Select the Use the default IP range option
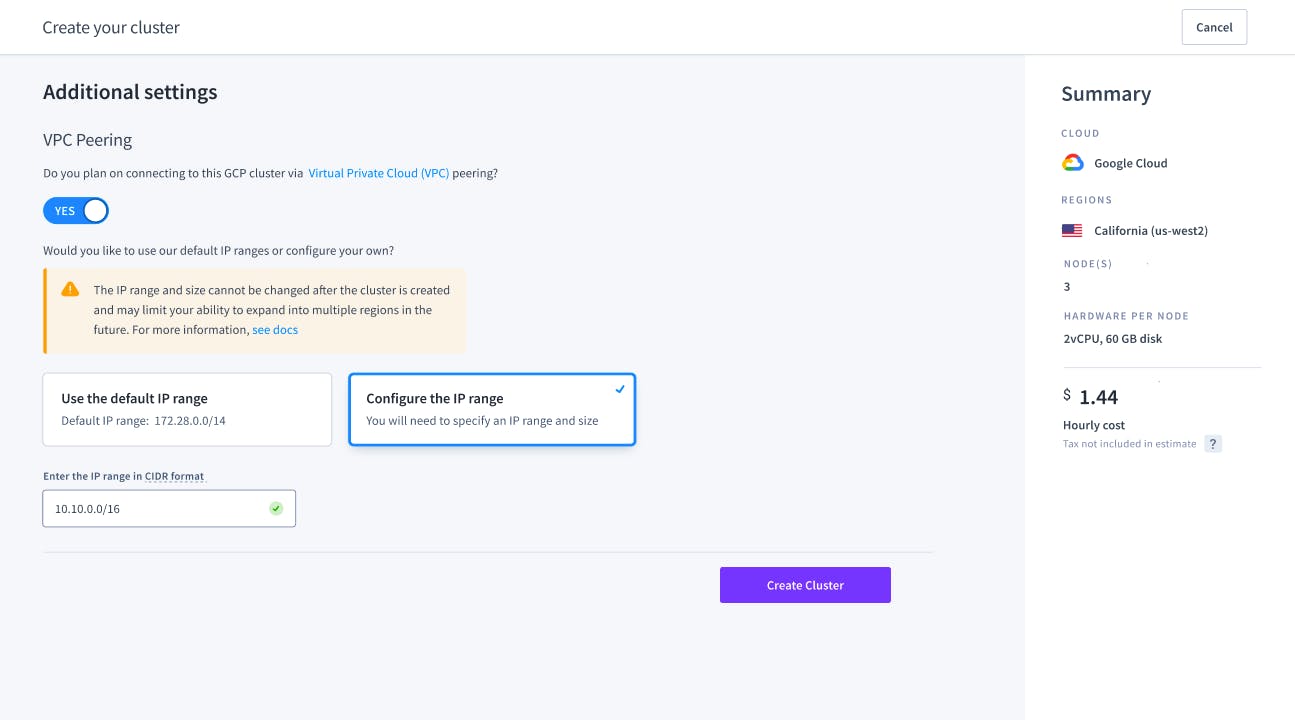Image resolution: width=1295 pixels, height=720 pixels. click(x=187, y=409)
